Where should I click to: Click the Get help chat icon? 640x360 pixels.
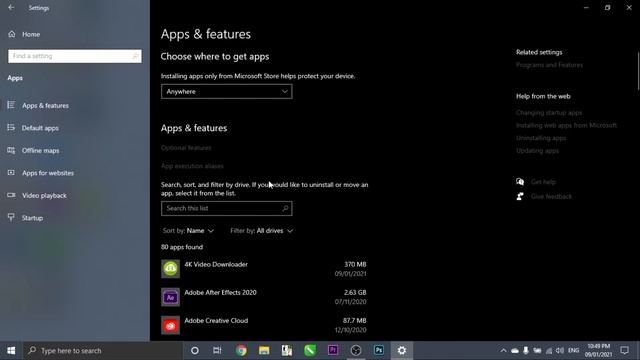coord(520,182)
